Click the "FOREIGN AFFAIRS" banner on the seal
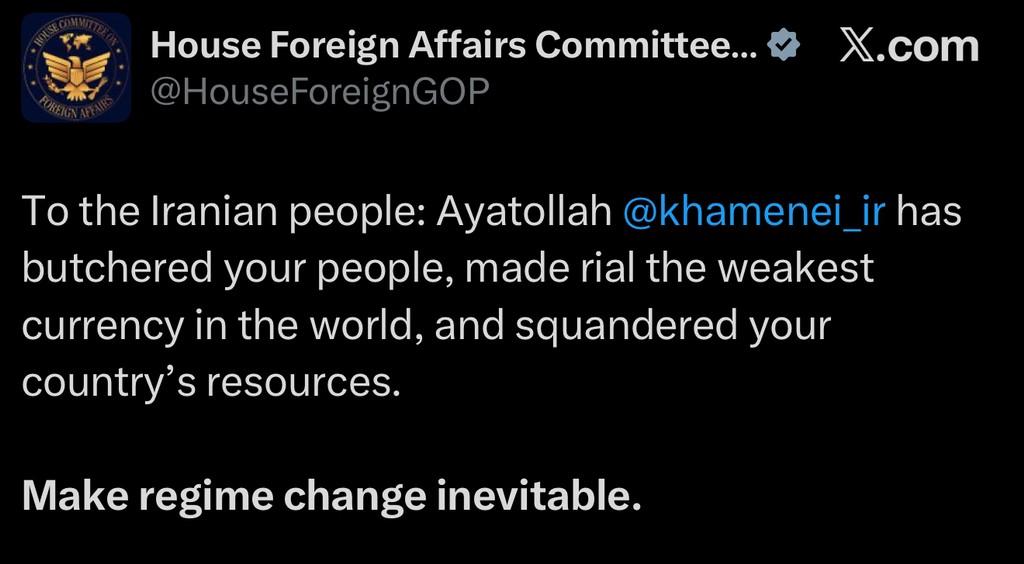1024x564 pixels. [76, 104]
